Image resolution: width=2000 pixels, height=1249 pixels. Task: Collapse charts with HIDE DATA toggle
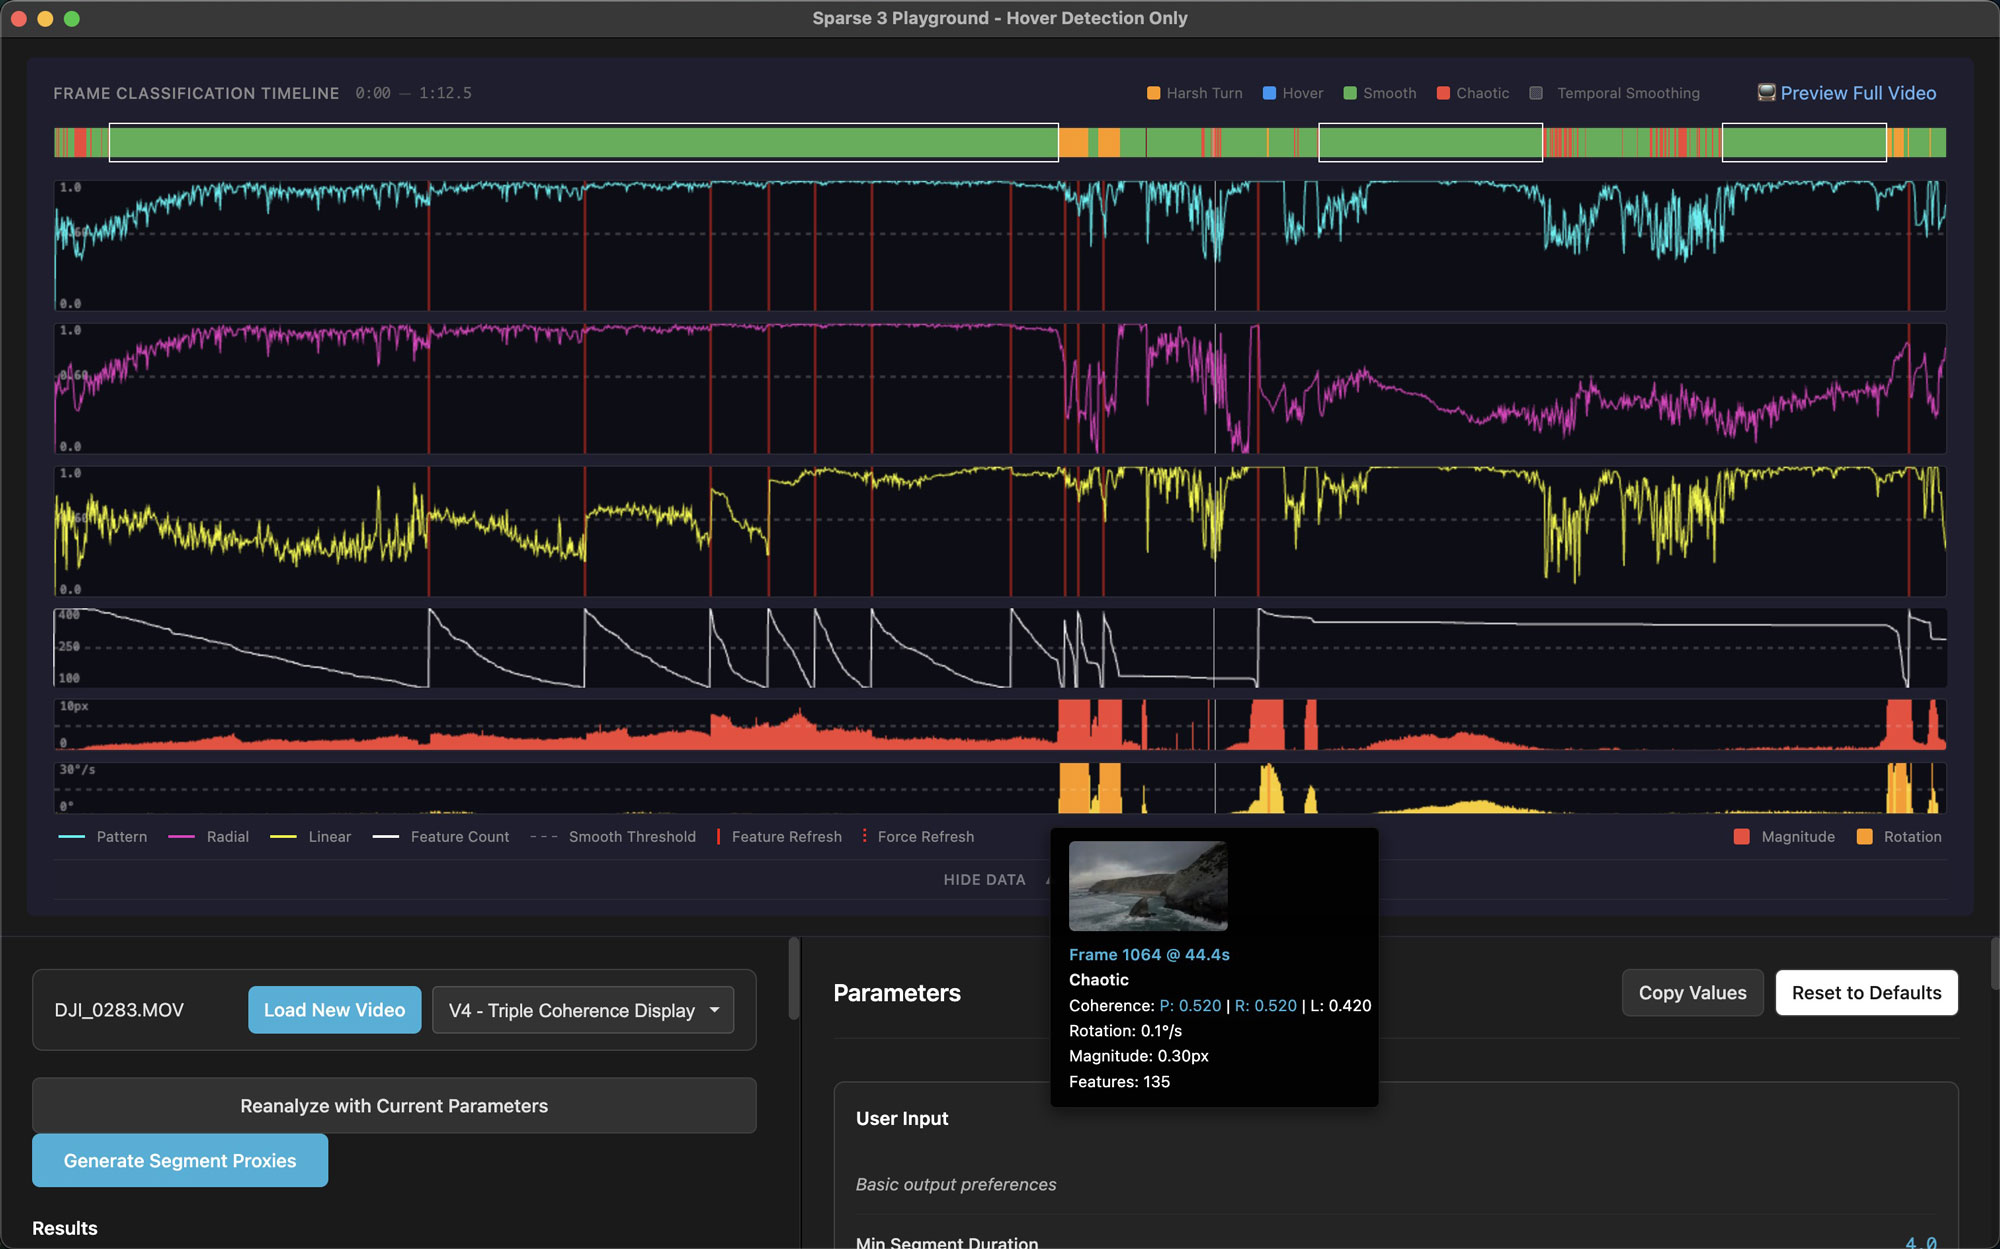pos(985,880)
